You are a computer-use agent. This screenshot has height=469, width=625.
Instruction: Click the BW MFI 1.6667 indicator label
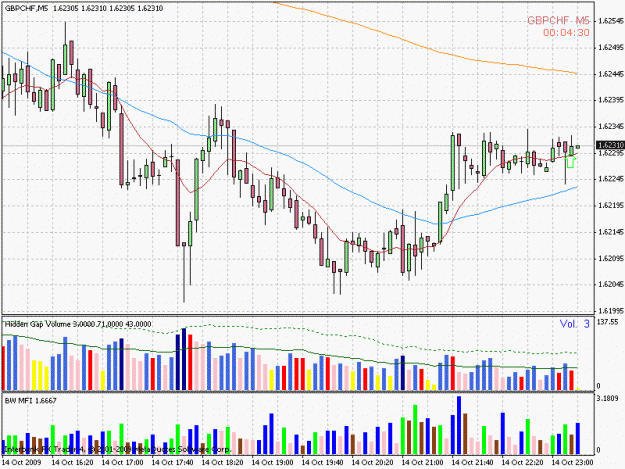[30, 400]
